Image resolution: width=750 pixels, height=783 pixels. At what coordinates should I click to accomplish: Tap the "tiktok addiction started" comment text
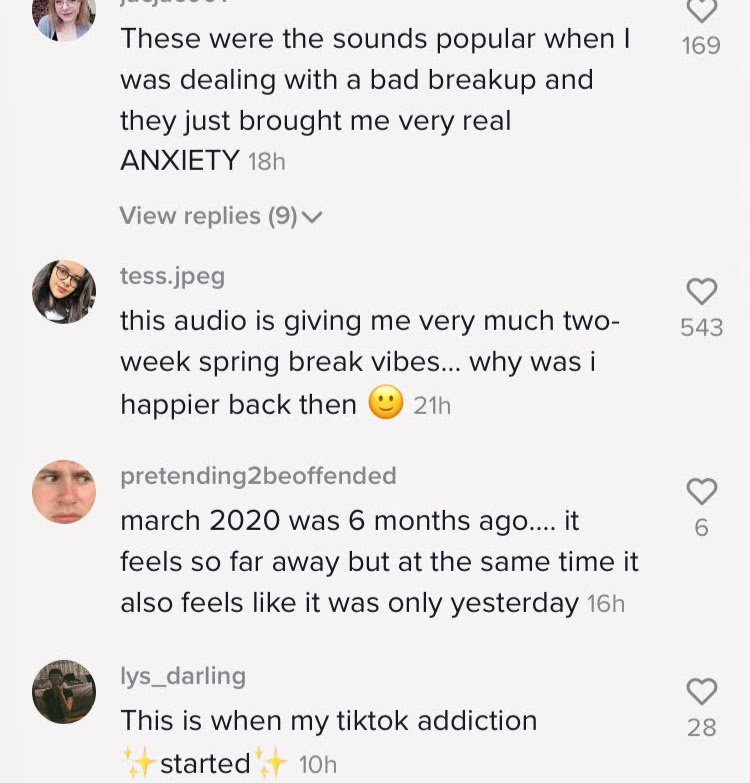(328, 721)
